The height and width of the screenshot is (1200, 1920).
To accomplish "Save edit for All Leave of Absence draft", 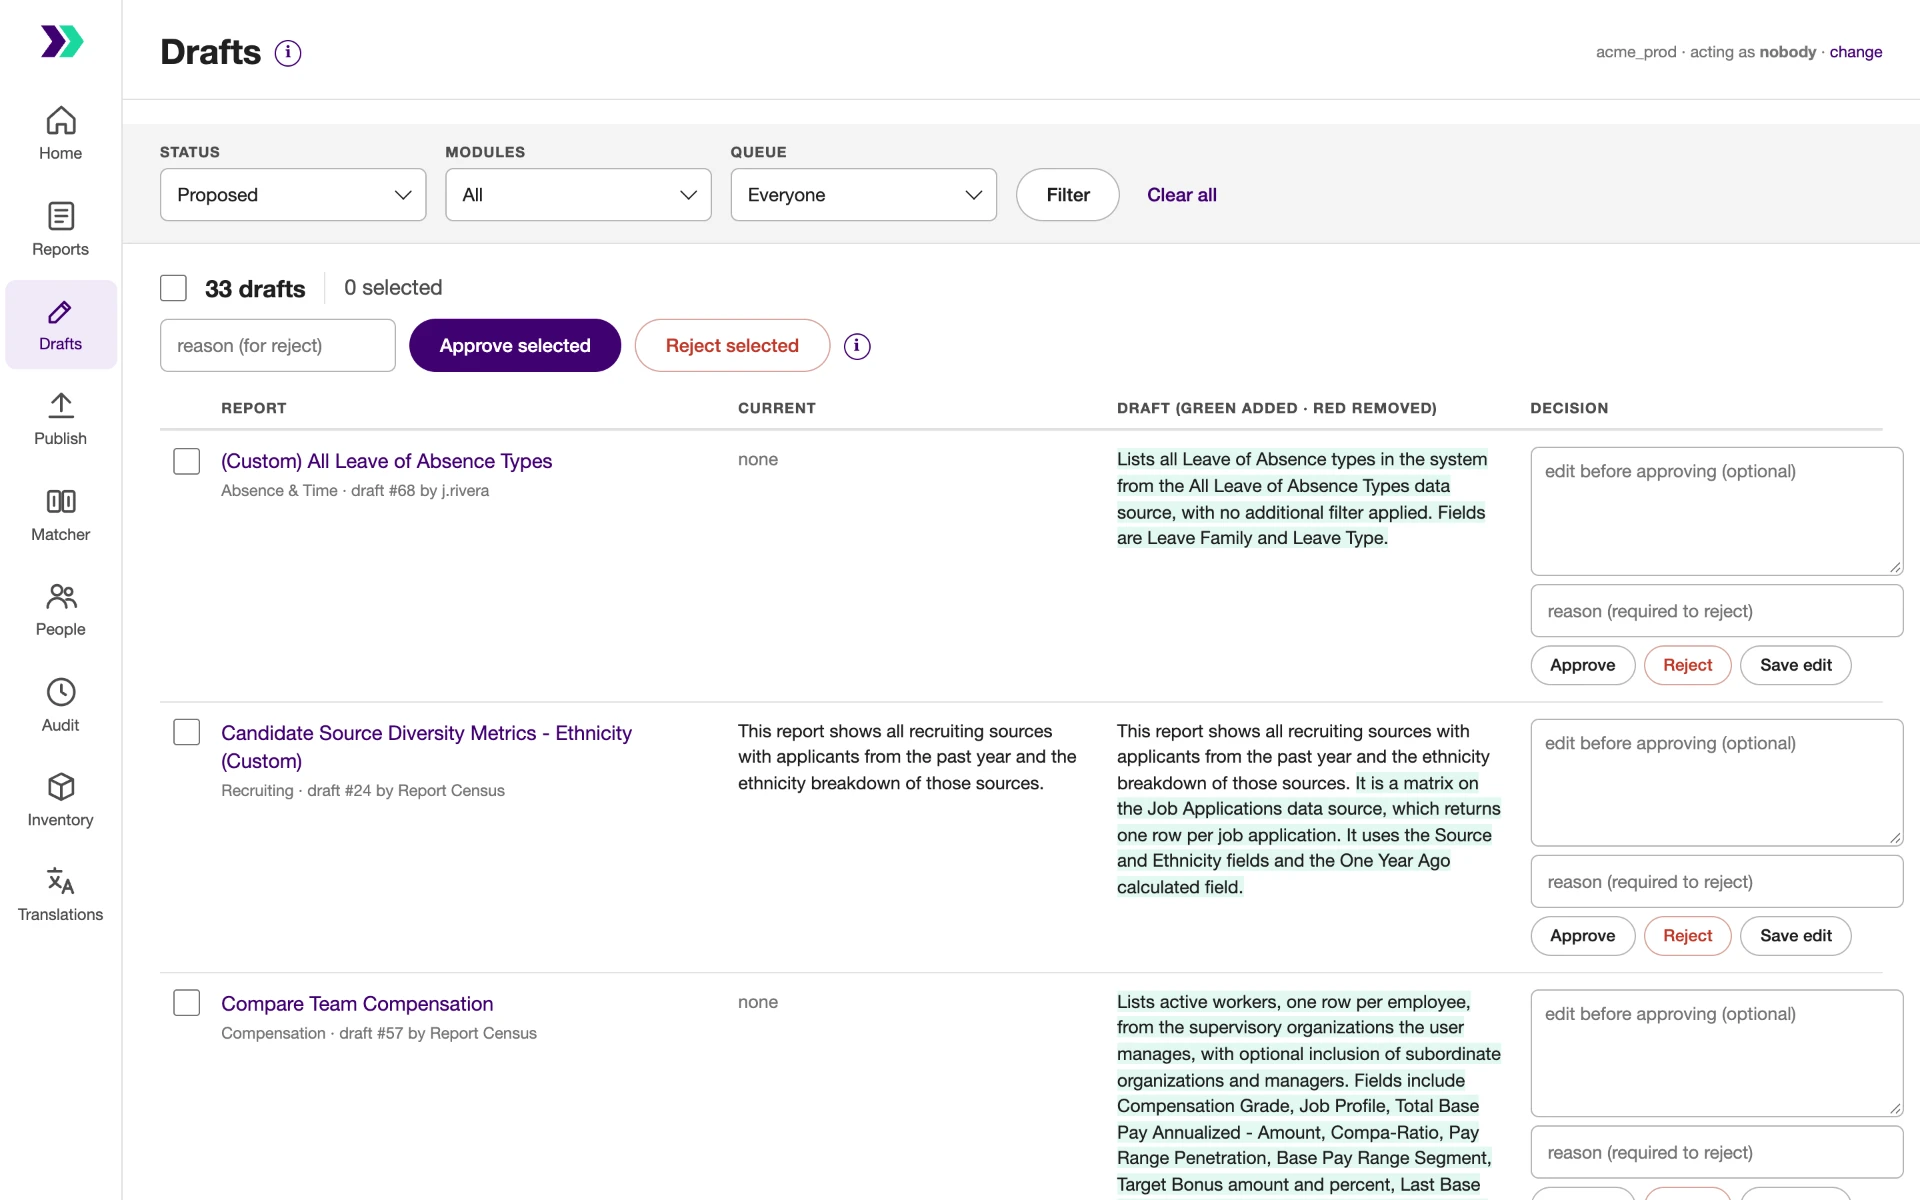I will click(1796, 665).
